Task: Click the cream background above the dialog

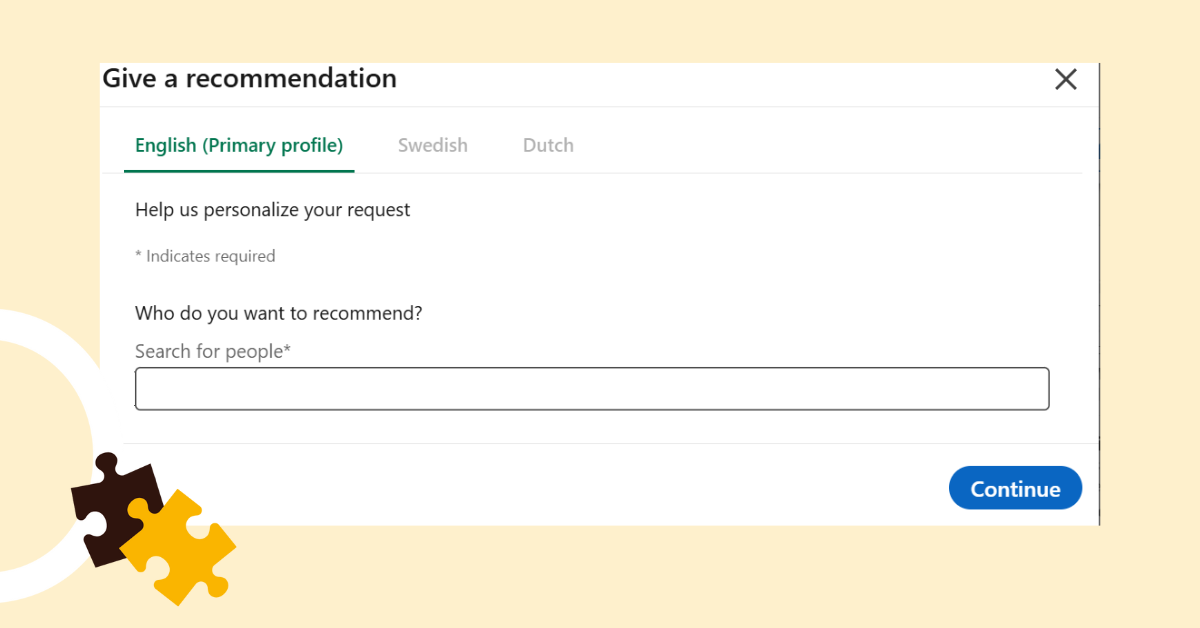Action: (x=600, y=30)
